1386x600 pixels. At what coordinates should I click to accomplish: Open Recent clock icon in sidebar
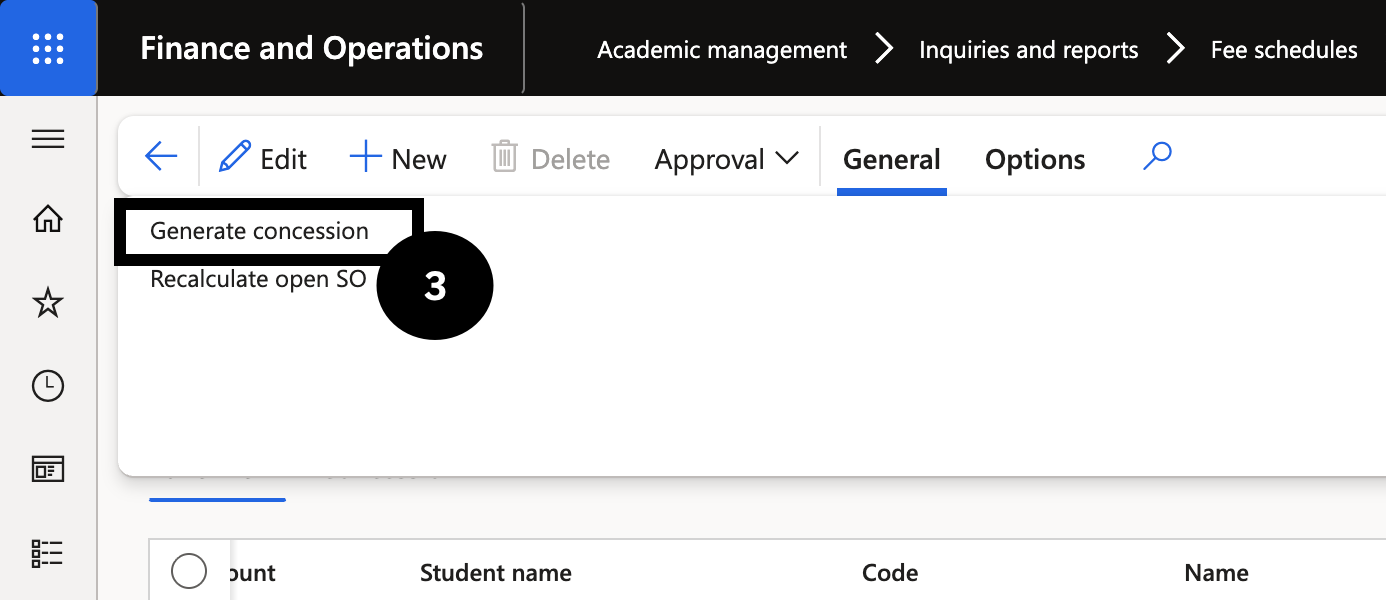pyautogui.click(x=48, y=386)
